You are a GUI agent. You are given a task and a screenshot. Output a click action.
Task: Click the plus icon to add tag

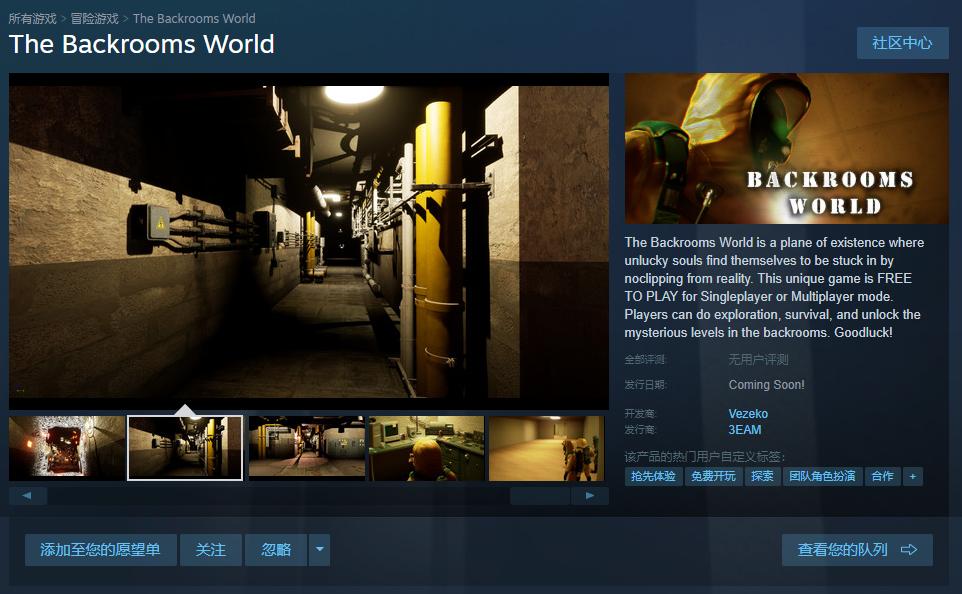(x=913, y=476)
